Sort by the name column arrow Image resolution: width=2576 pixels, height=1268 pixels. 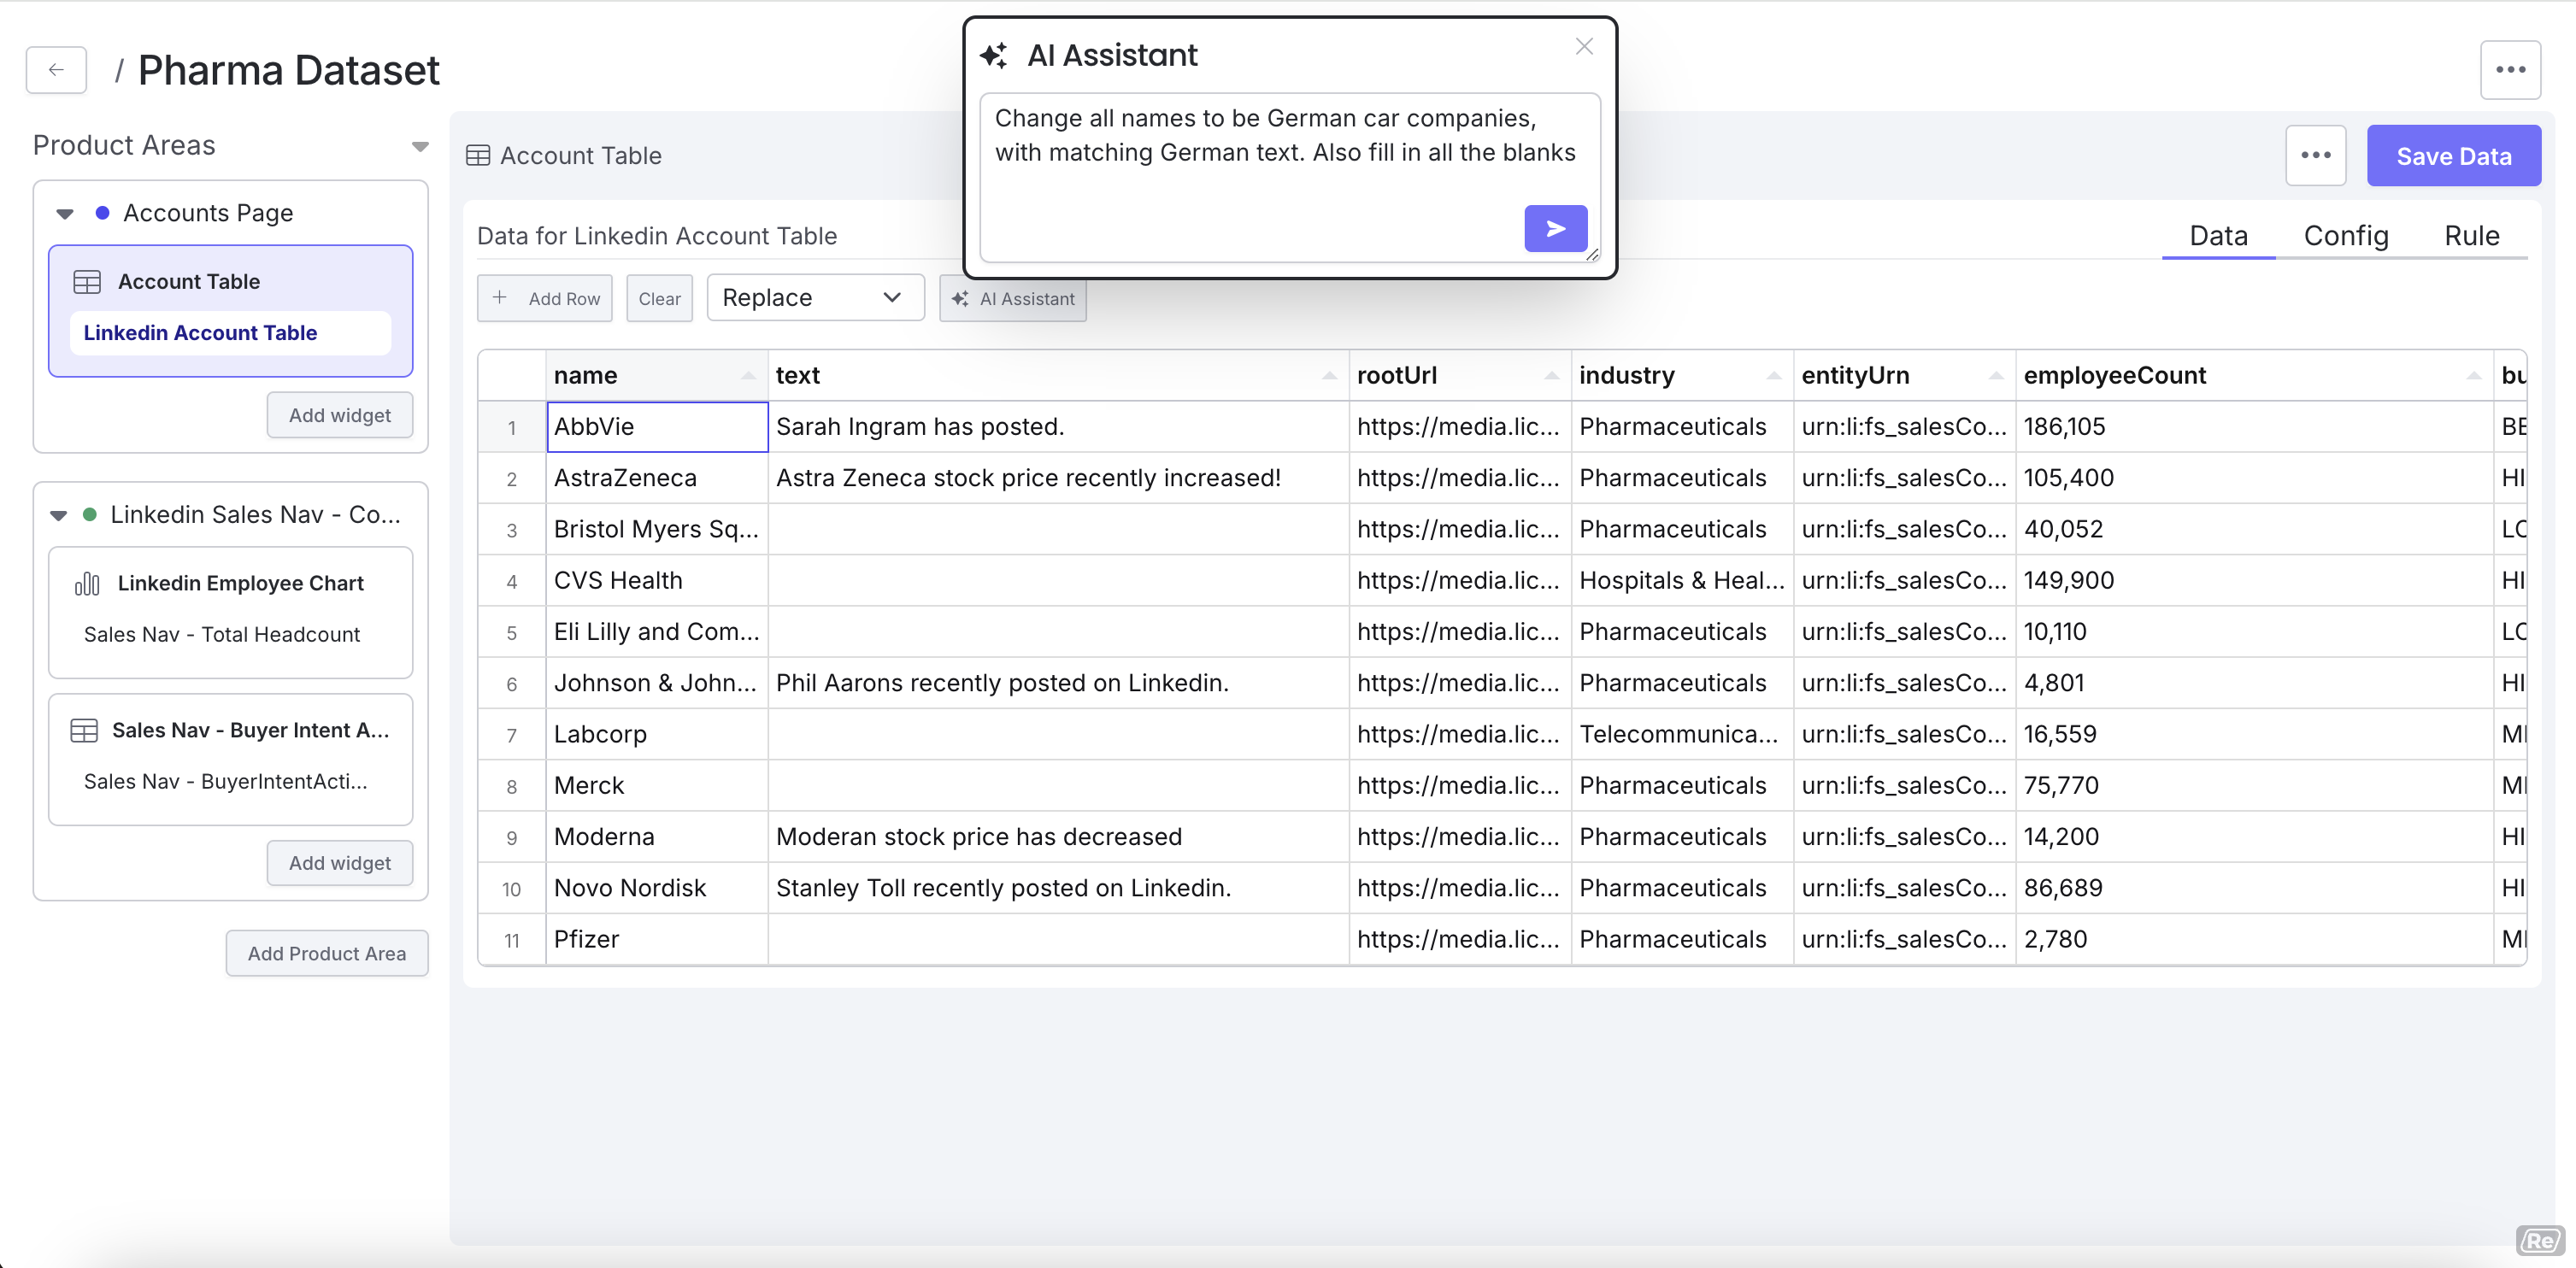pyautogui.click(x=748, y=376)
